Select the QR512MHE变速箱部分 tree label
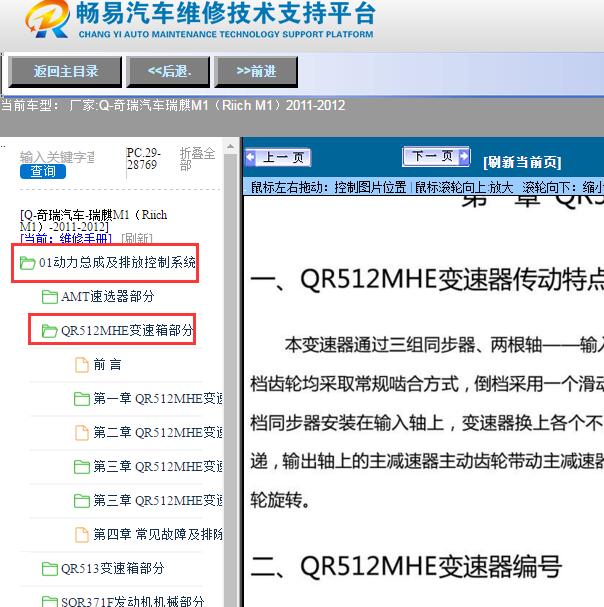 coord(127,330)
